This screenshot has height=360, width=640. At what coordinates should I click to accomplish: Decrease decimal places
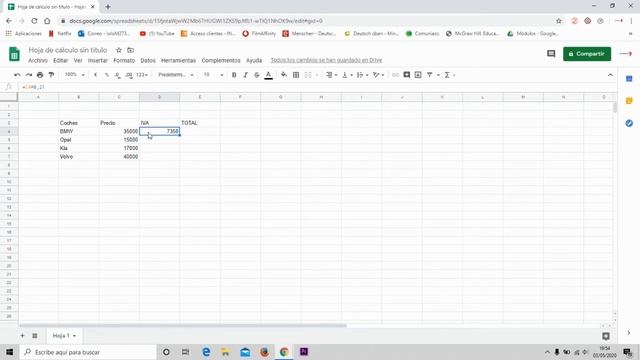point(118,75)
